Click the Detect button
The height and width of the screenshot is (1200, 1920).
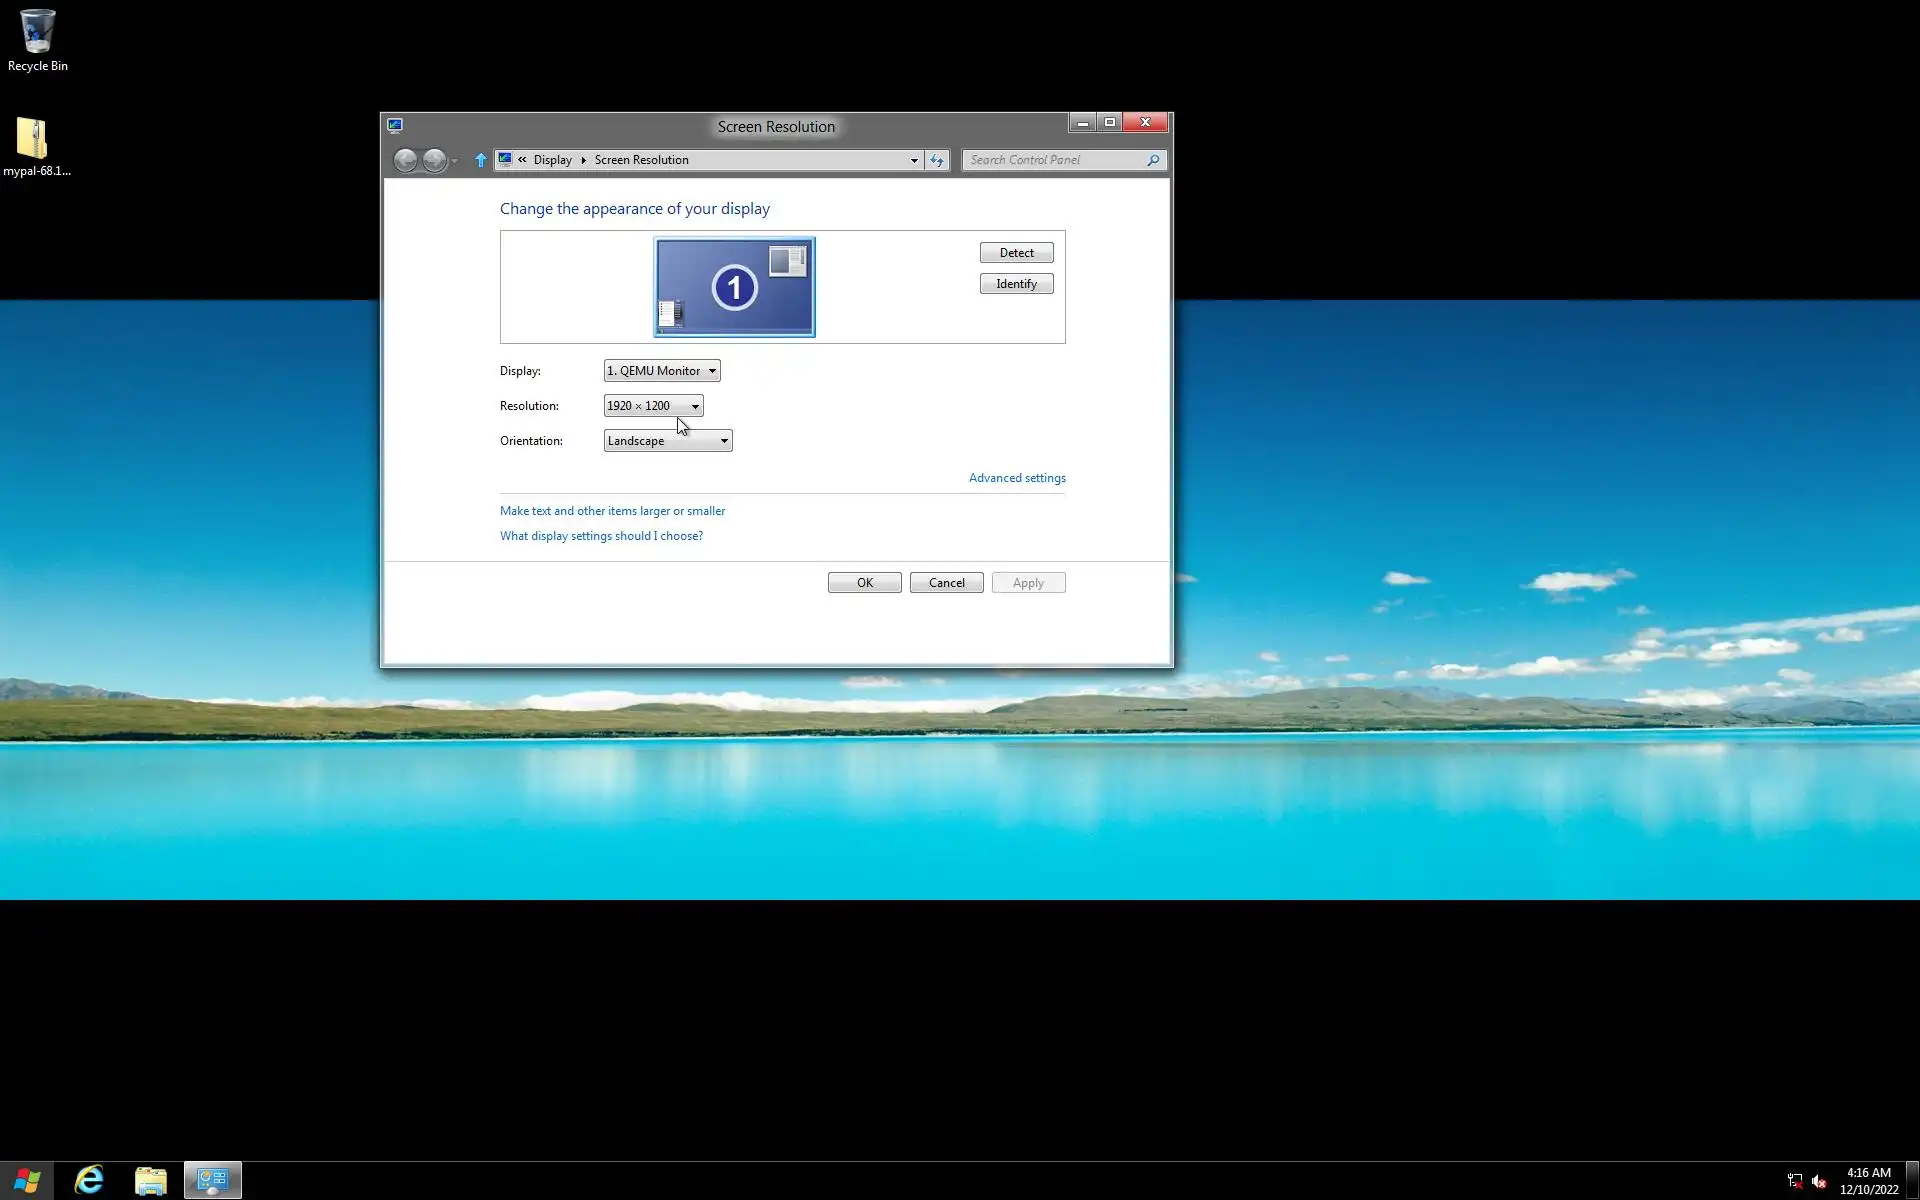click(x=1016, y=253)
